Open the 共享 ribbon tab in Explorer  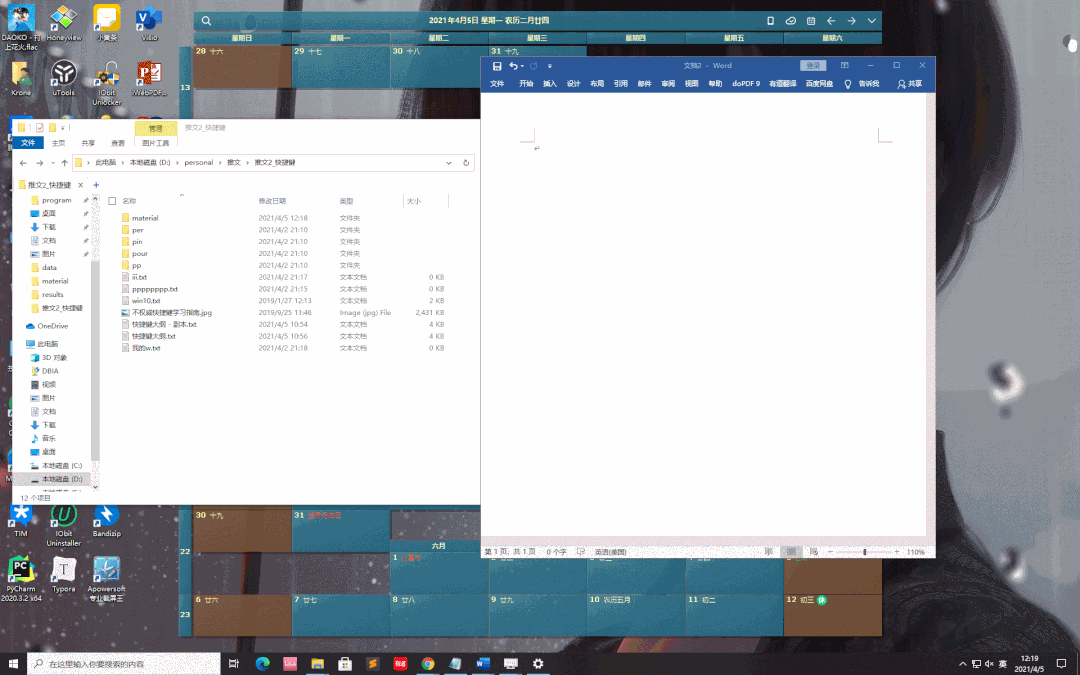(x=88, y=143)
